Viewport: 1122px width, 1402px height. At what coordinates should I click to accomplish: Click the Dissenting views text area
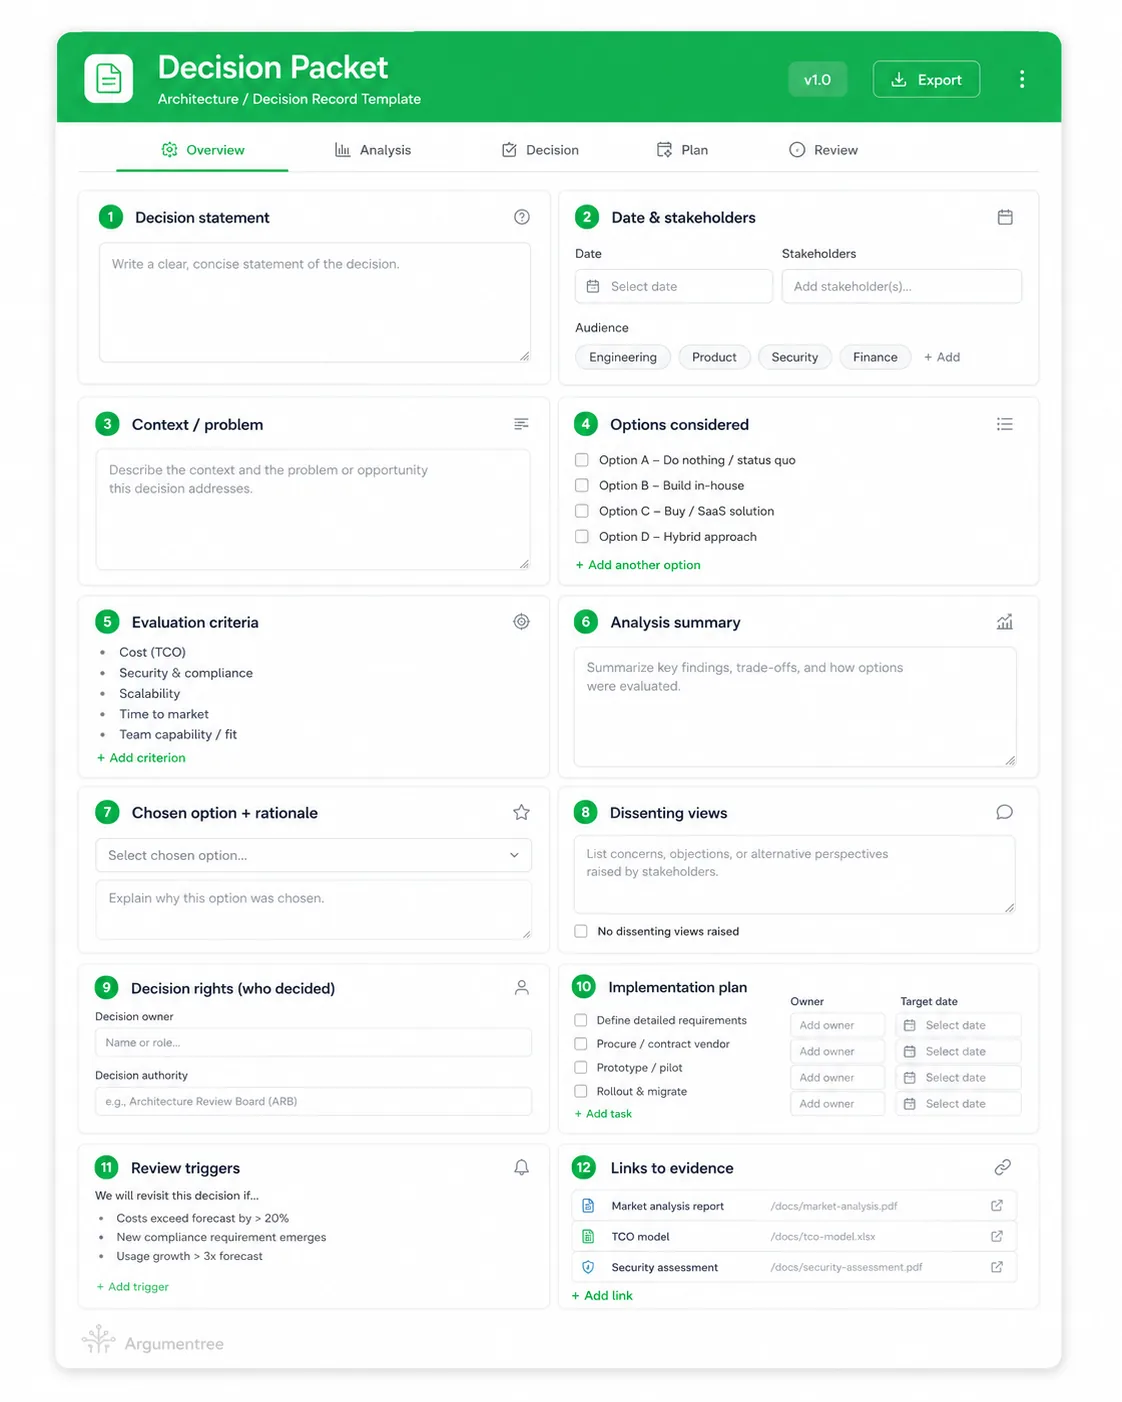(795, 875)
